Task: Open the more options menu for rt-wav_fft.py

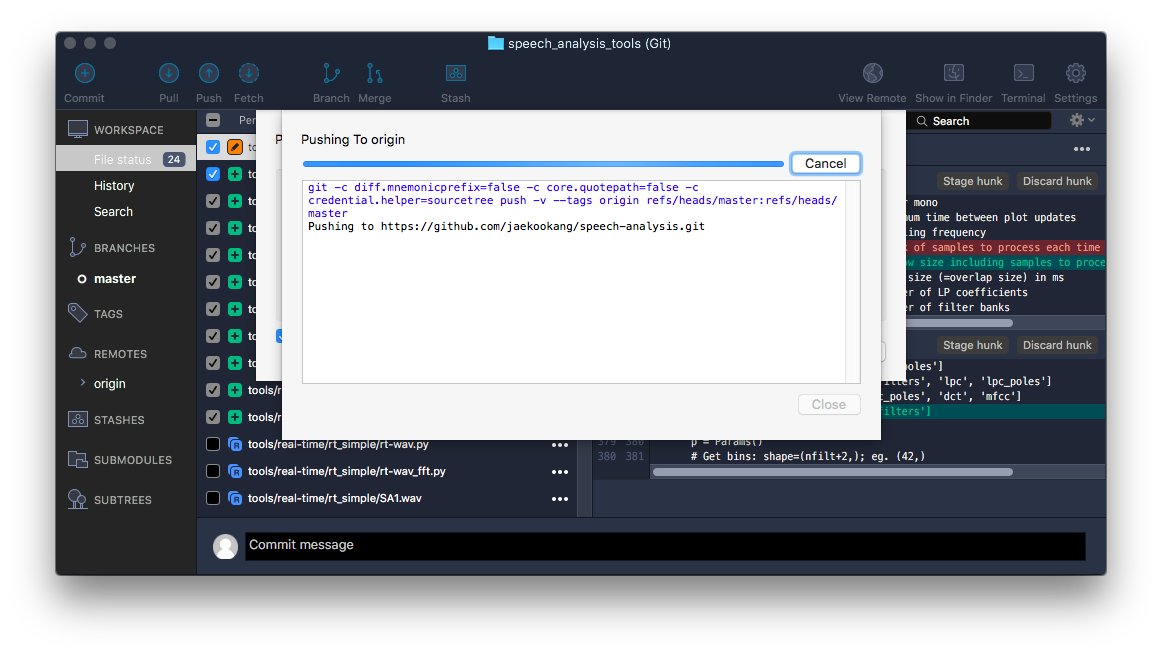Action: 560,471
